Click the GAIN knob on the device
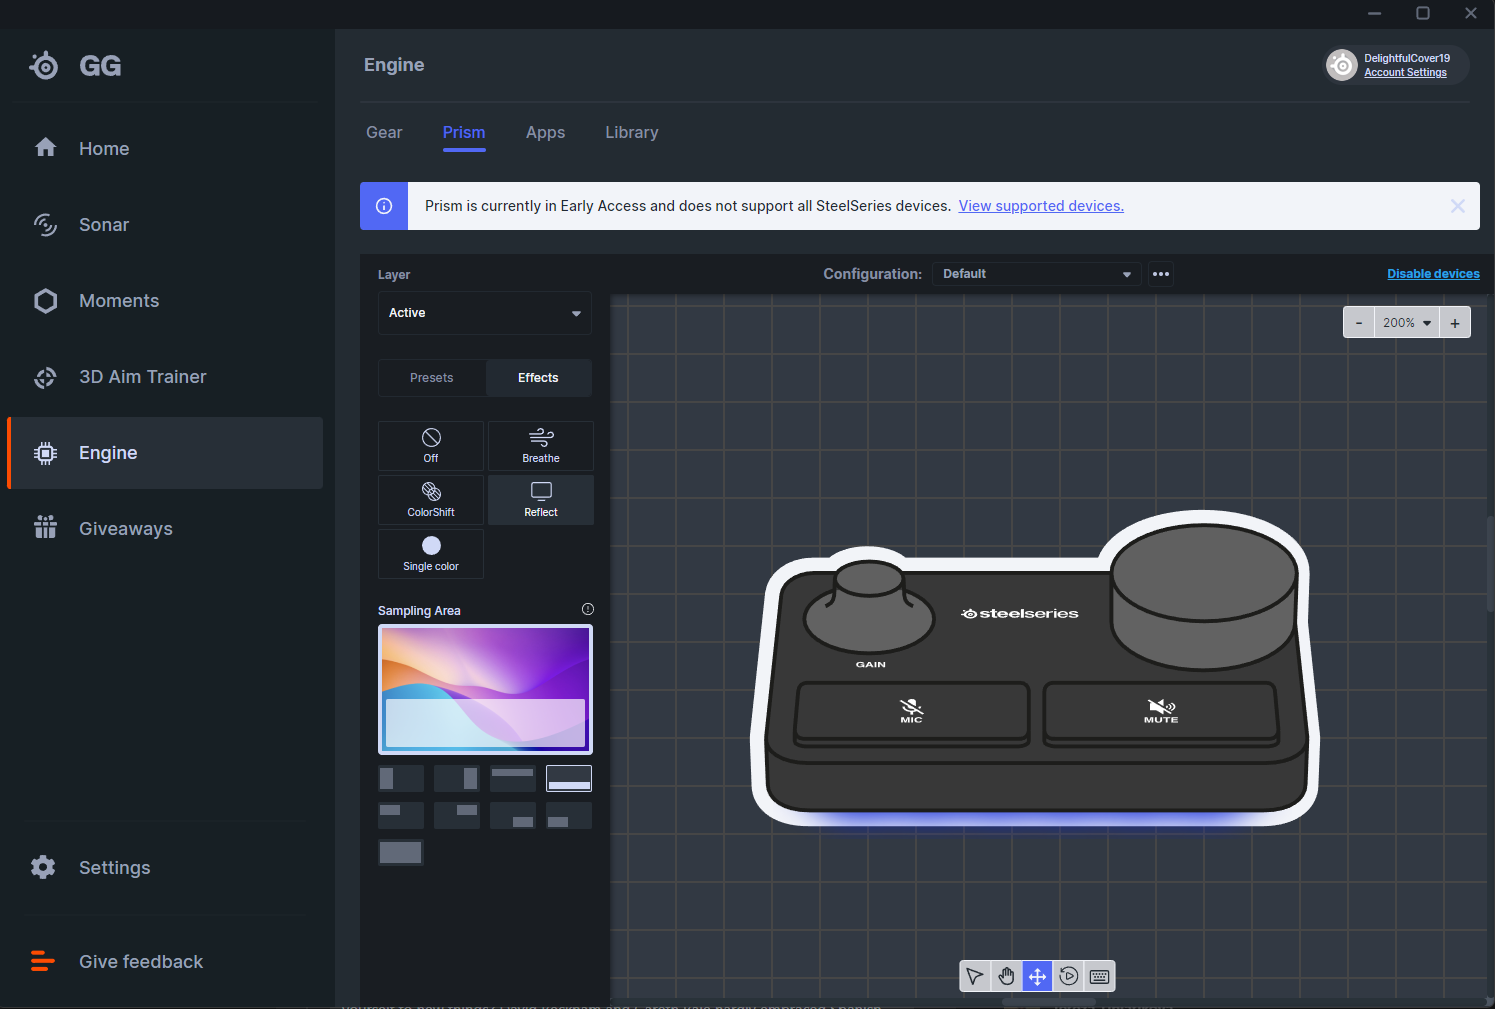This screenshot has width=1495, height=1009. tap(869, 607)
